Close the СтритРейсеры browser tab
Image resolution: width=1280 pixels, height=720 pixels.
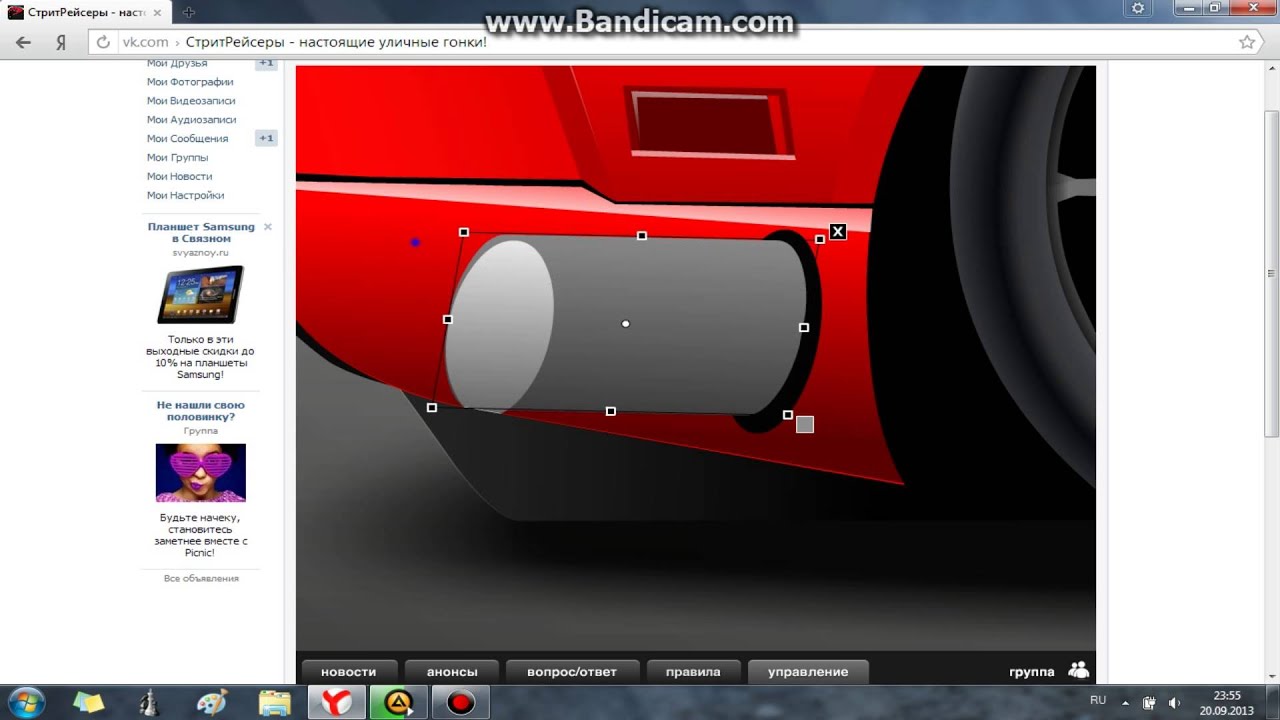coord(157,13)
